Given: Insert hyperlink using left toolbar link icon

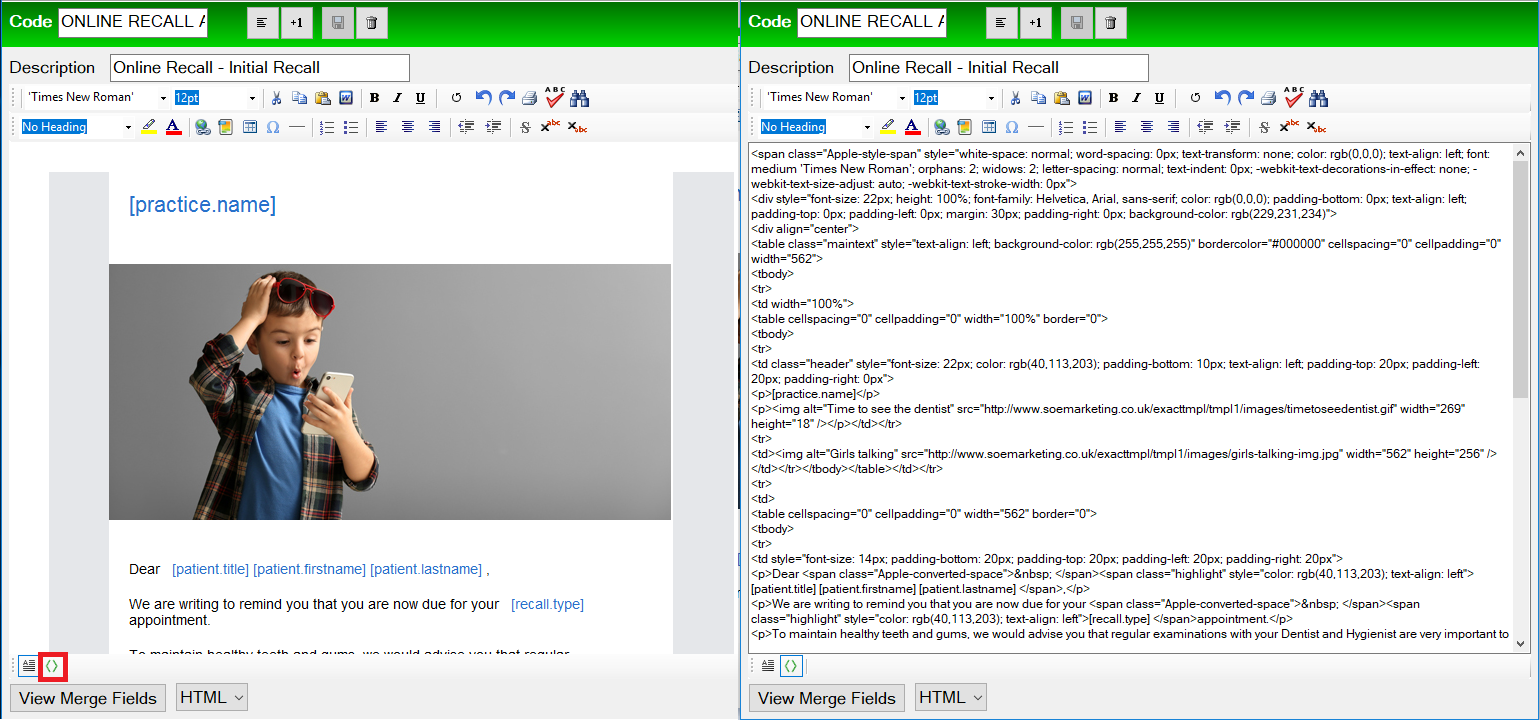Looking at the screenshot, I should 203,127.
